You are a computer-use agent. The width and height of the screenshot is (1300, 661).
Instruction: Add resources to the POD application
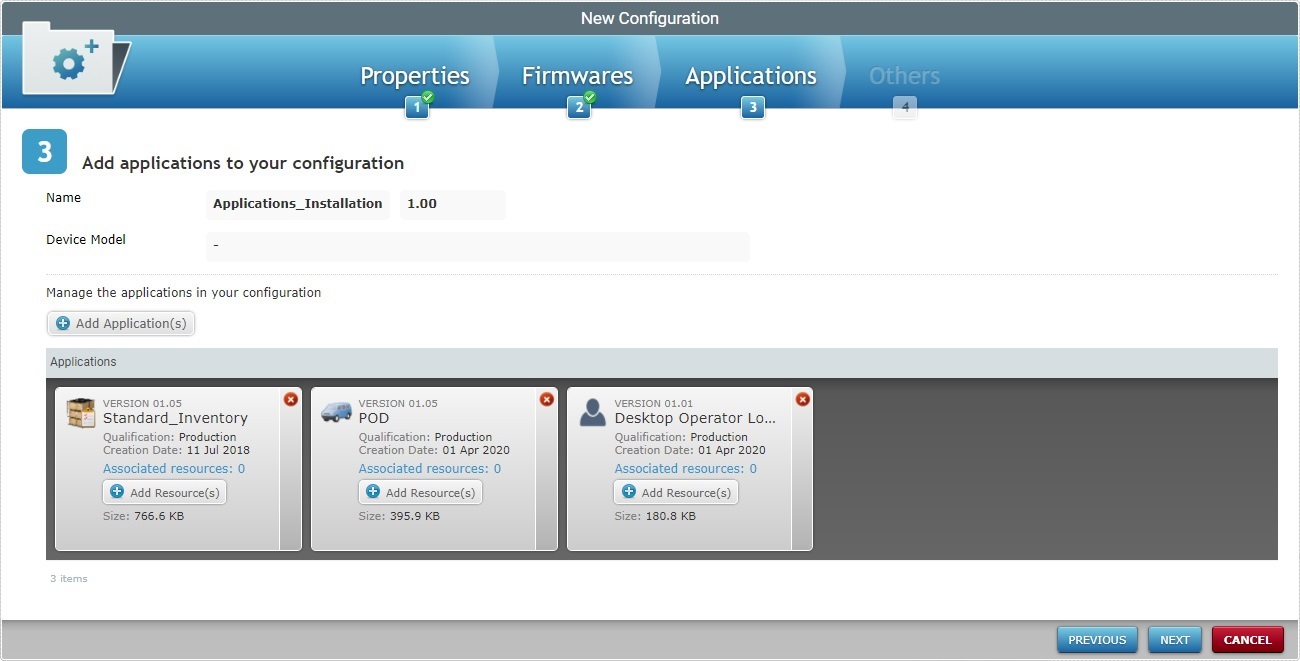[x=420, y=492]
